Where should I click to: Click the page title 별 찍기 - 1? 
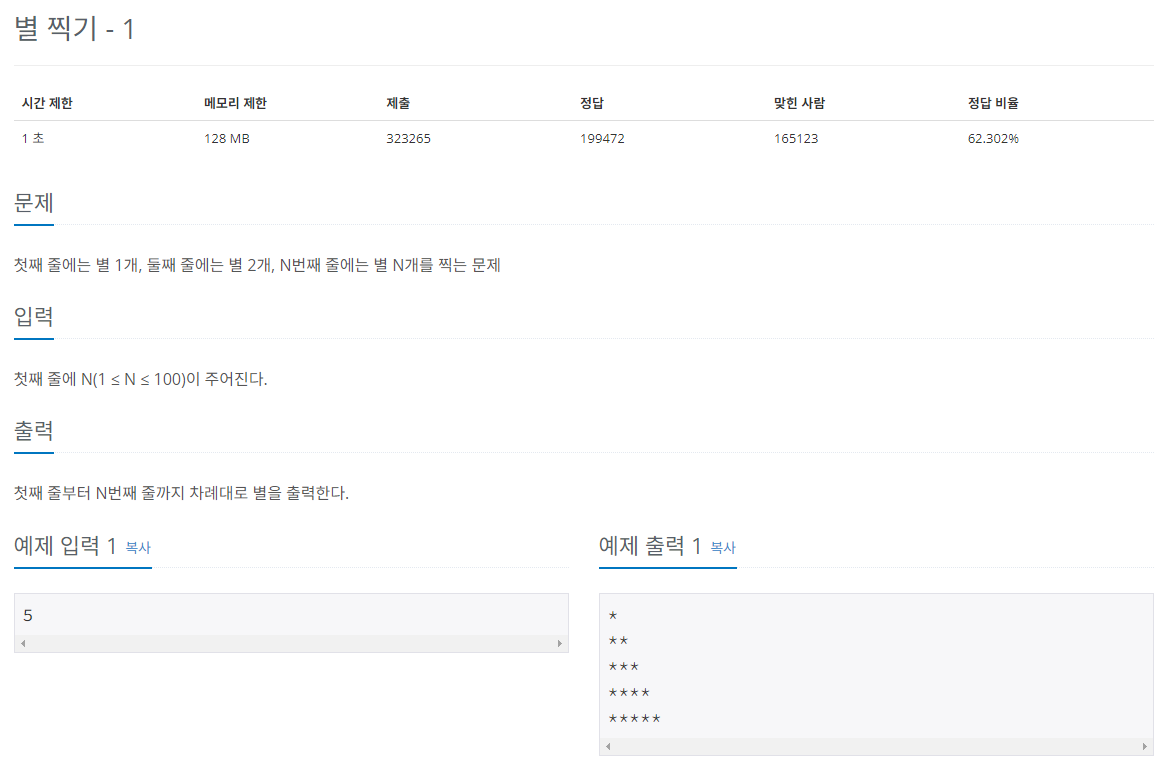[x=75, y=29]
